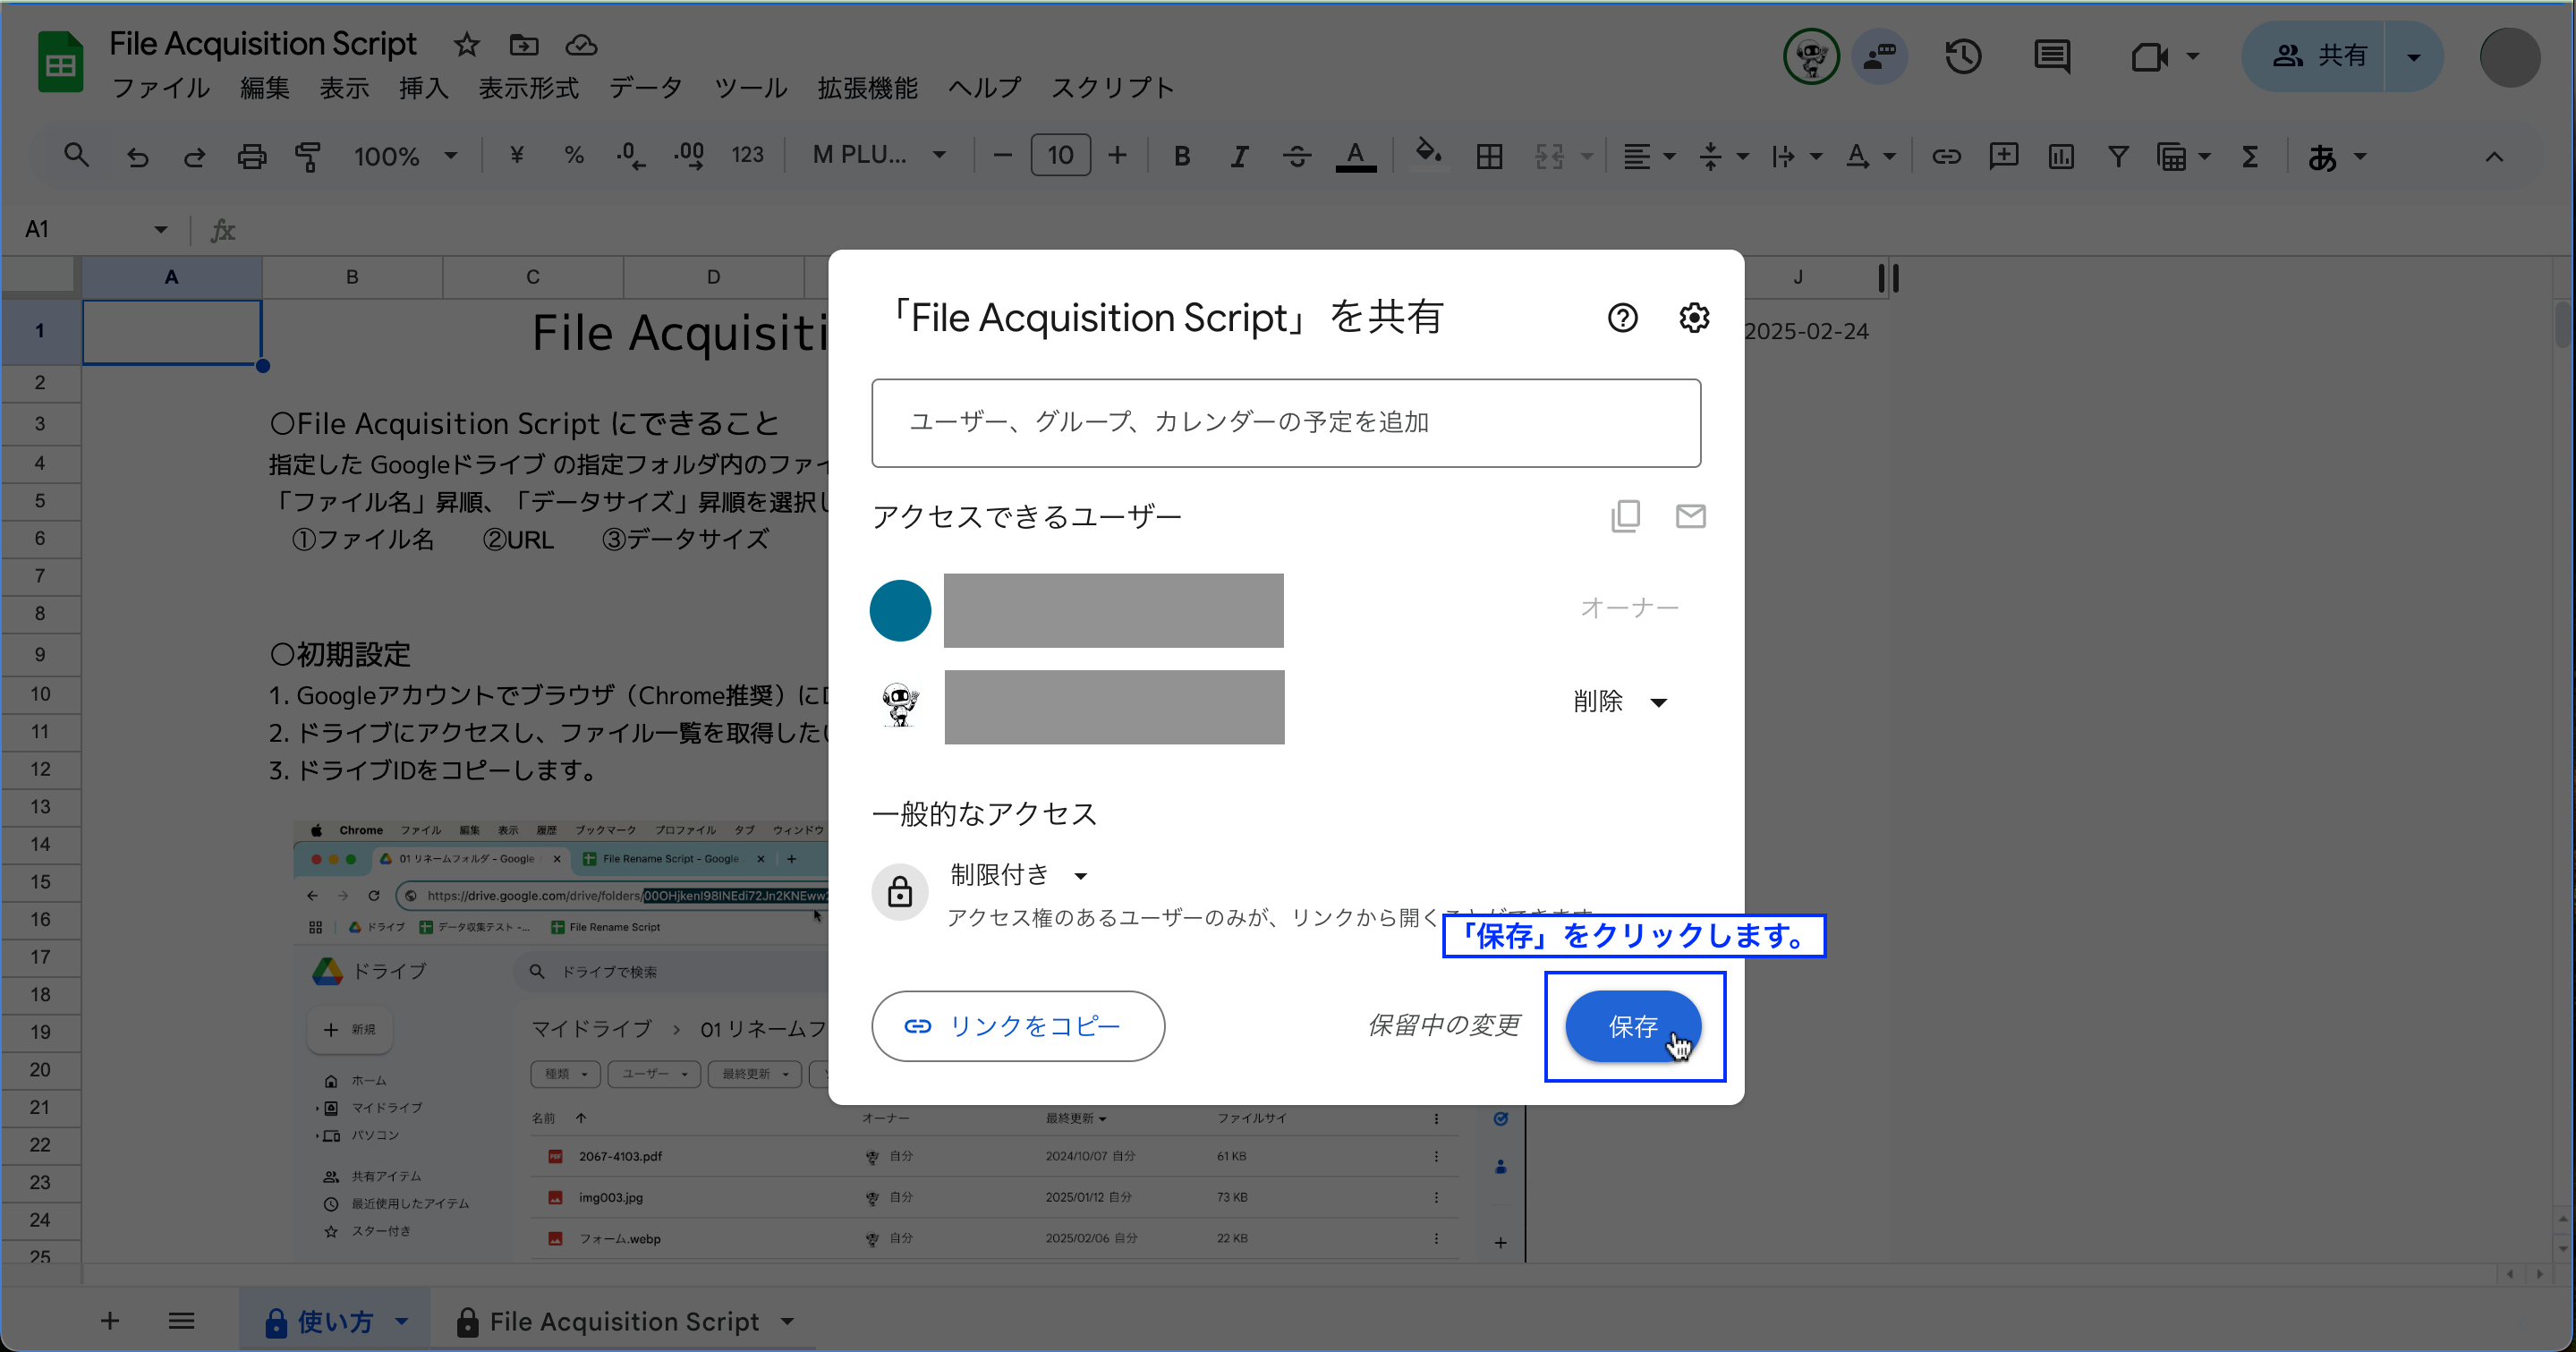Screen dimensions: 2576x1352
Task: Expand the 制限付き access dropdown
Action: point(1018,875)
